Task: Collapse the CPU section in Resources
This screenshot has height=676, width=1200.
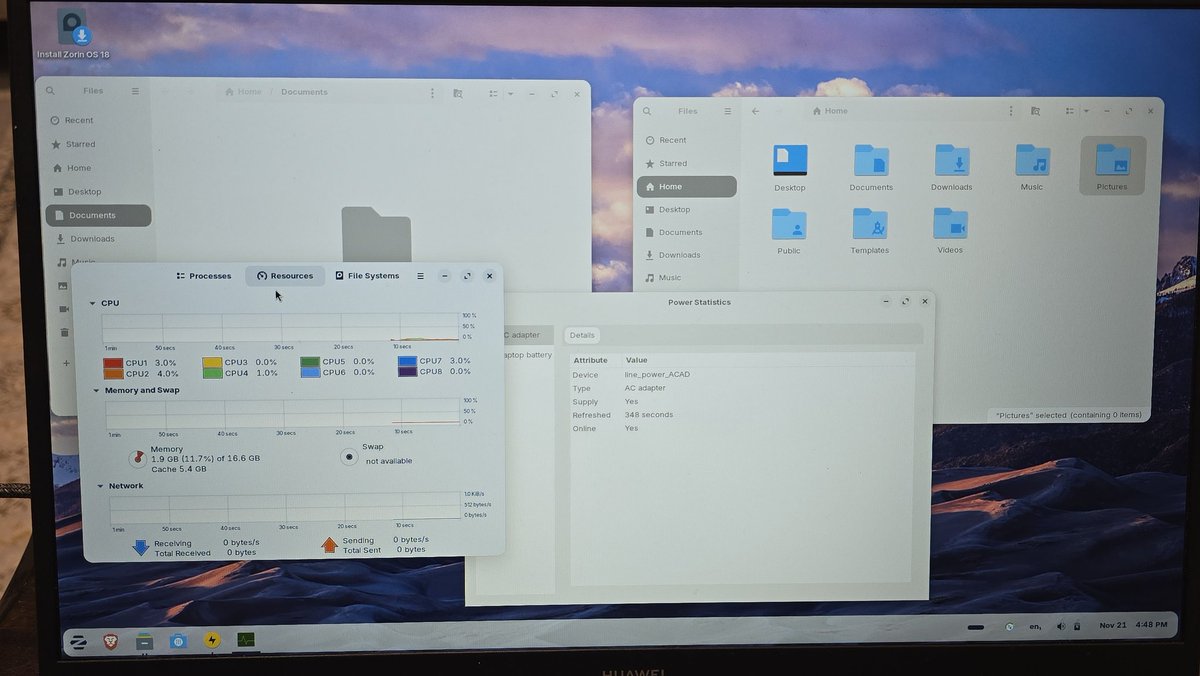Action: [x=95, y=302]
